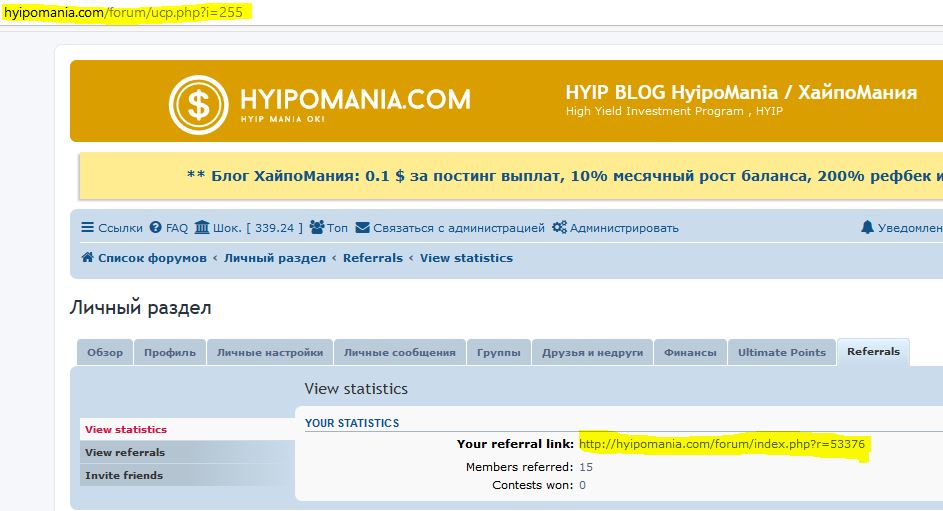Image resolution: width=943 pixels, height=511 pixels.
Task: Open the Ссылки hamburger menu icon
Action: [x=88, y=228]
